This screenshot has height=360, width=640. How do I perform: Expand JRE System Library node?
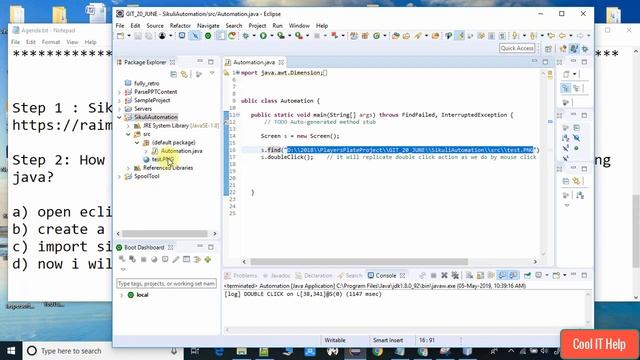[x=128, y=126]
